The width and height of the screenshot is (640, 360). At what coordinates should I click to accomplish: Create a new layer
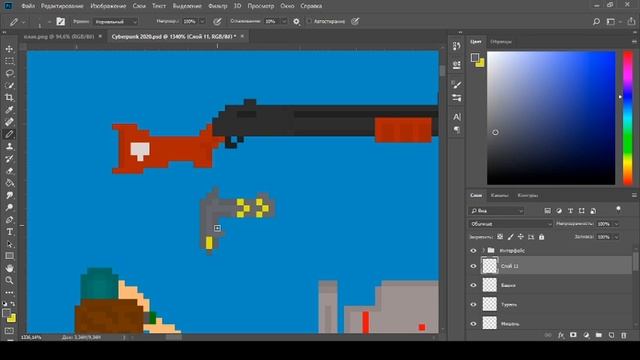click(x=611, y=335)
